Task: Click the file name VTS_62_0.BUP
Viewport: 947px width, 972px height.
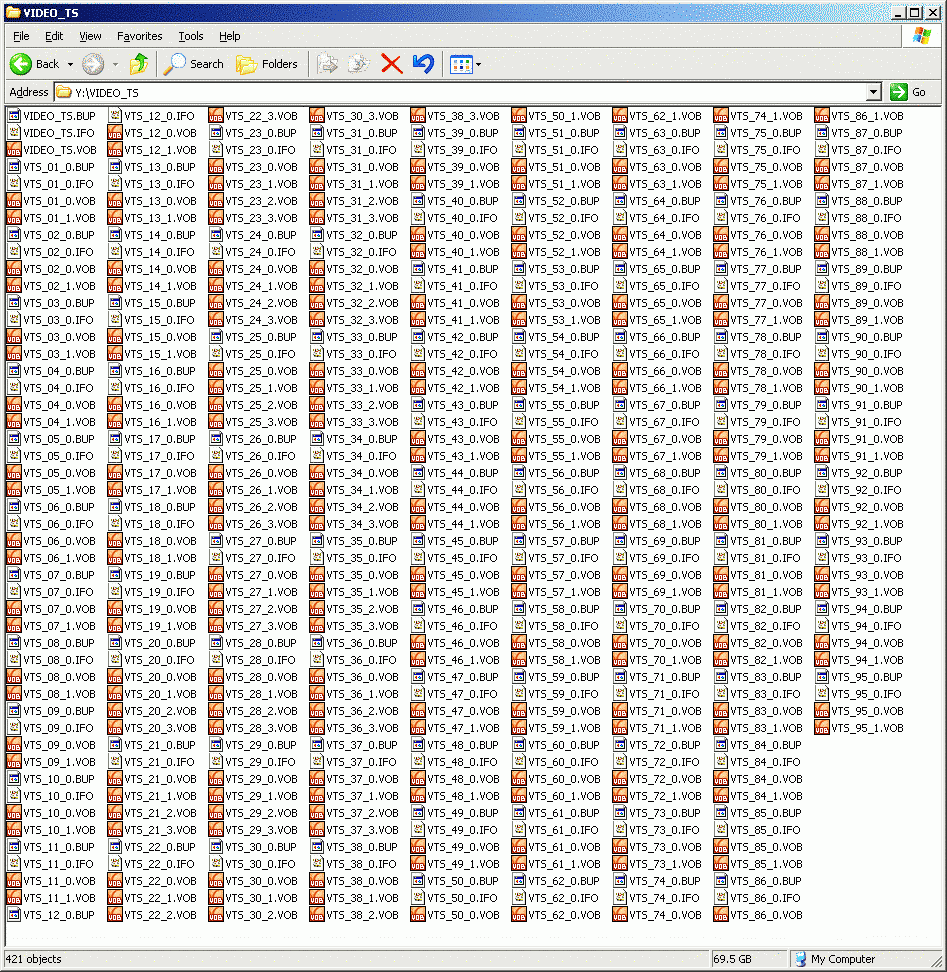Action: pyautogui.click(x=564, y=881)
